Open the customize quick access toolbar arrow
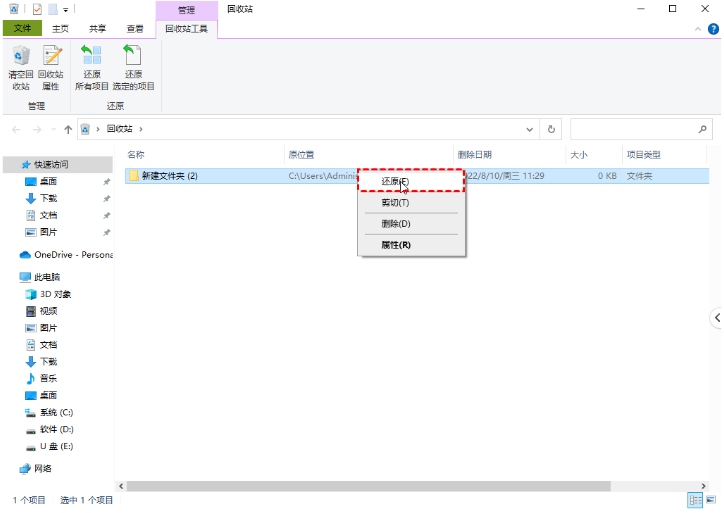724x513 pixels. coord(66,9)
